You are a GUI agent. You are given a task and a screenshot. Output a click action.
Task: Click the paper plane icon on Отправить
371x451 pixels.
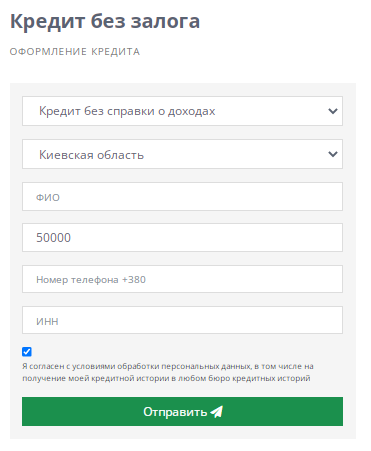[217, 412]
